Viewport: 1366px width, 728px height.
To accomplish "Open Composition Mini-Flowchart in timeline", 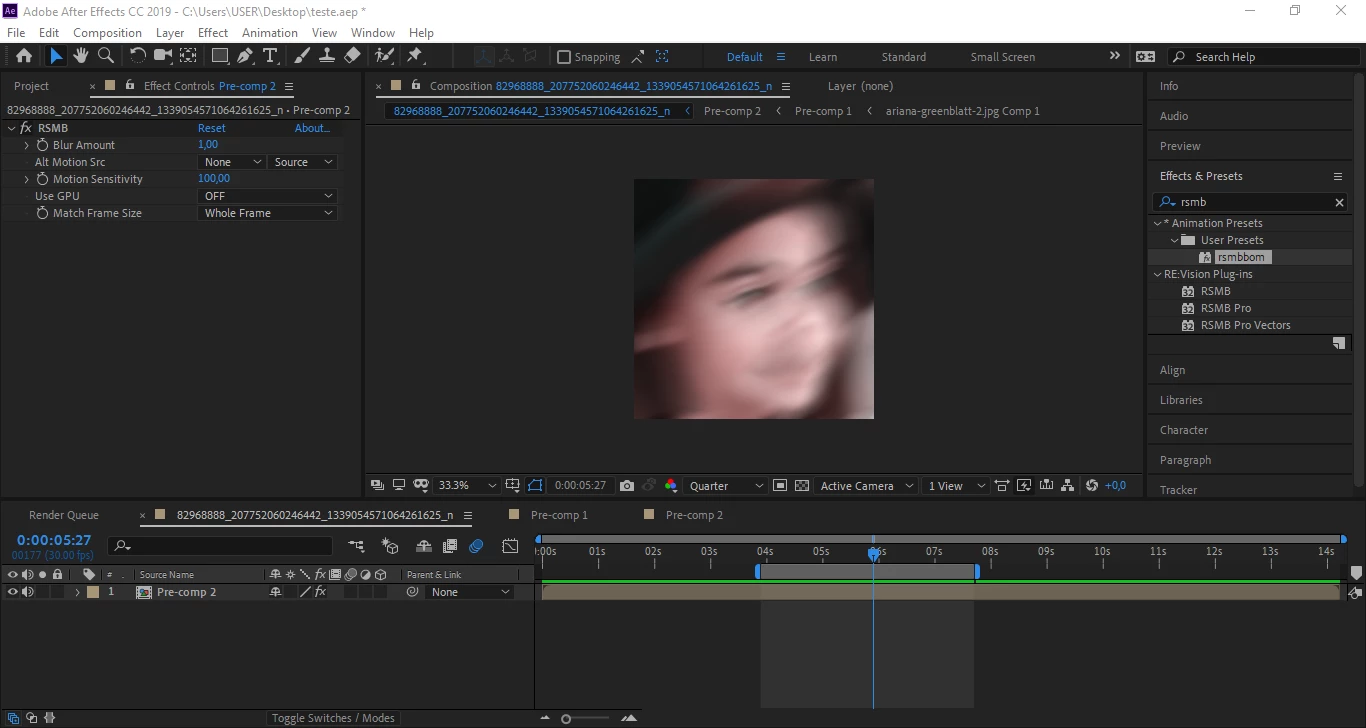I will pyautogui.click(x=356, y=546).
